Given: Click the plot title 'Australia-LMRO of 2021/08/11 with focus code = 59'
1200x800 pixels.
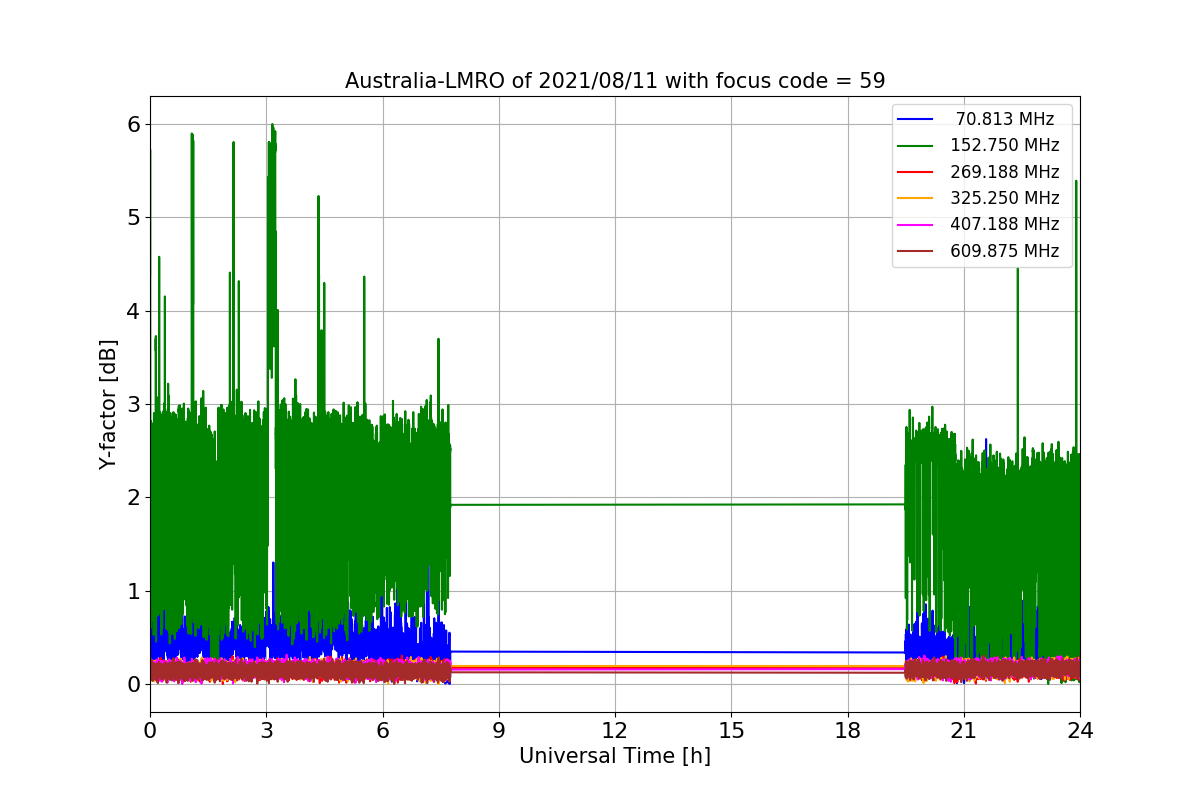Looking at the screenshot, I should tap(615, 81).
